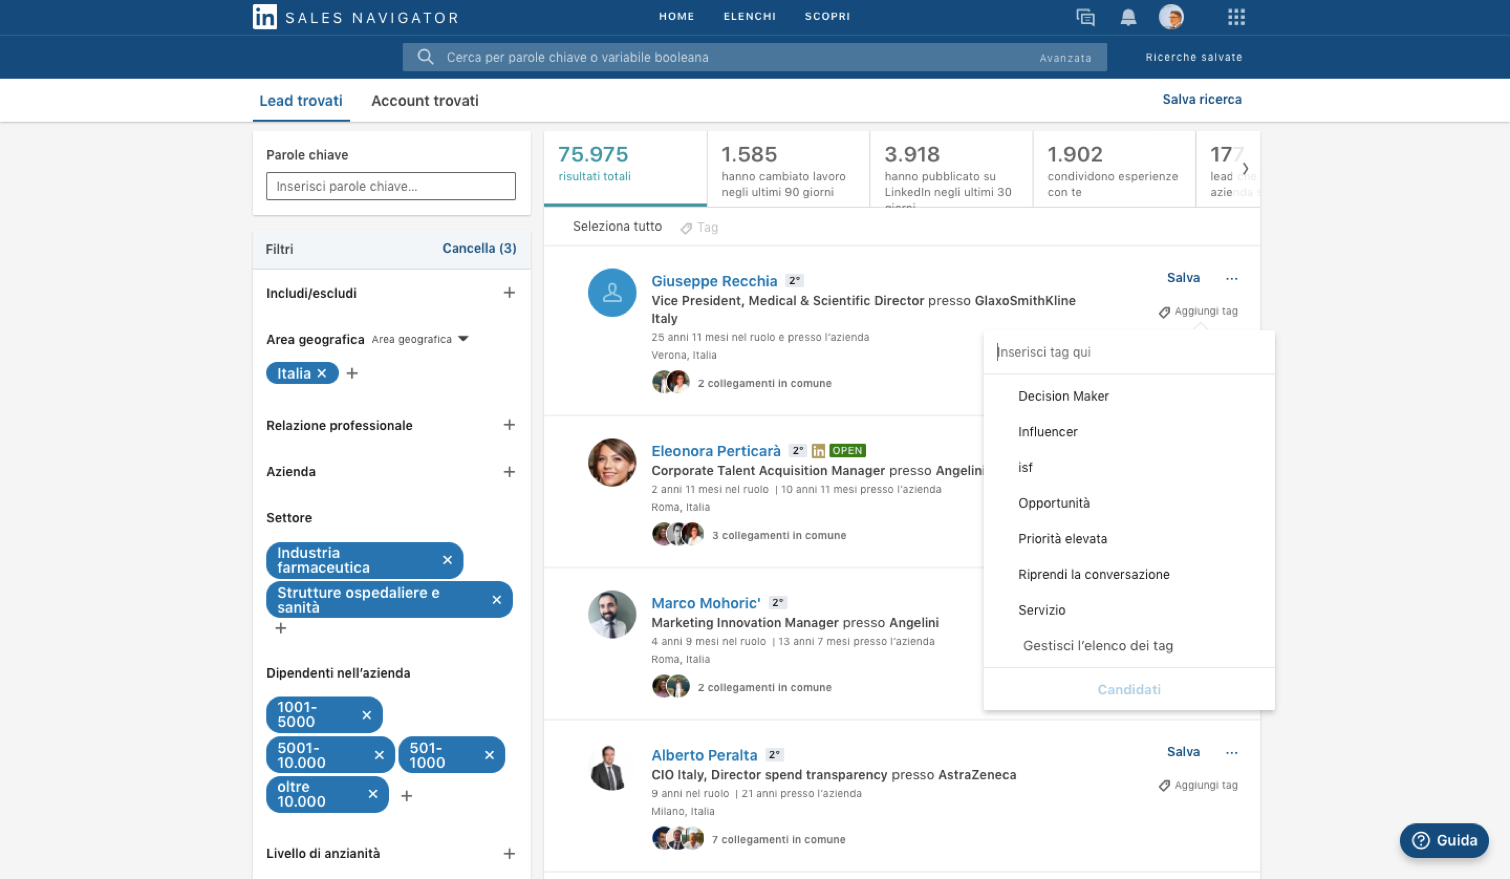Open Alberto Peralta's profile photo
This screenshot has height=879, width=1510.
tap(612, 767)
